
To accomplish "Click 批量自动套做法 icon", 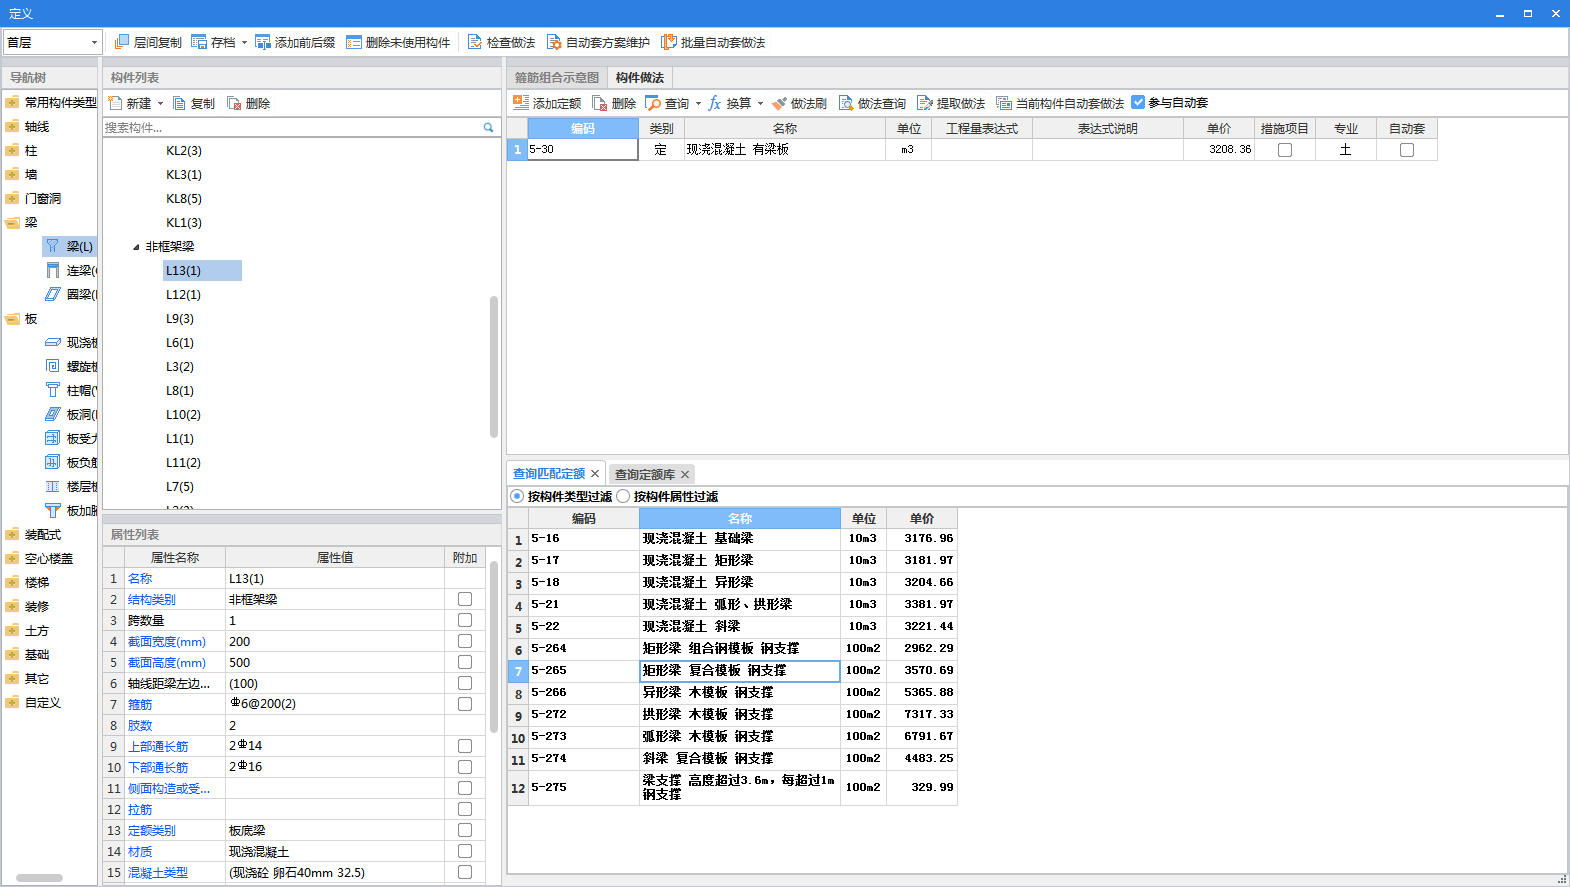I will coord(669,42).
